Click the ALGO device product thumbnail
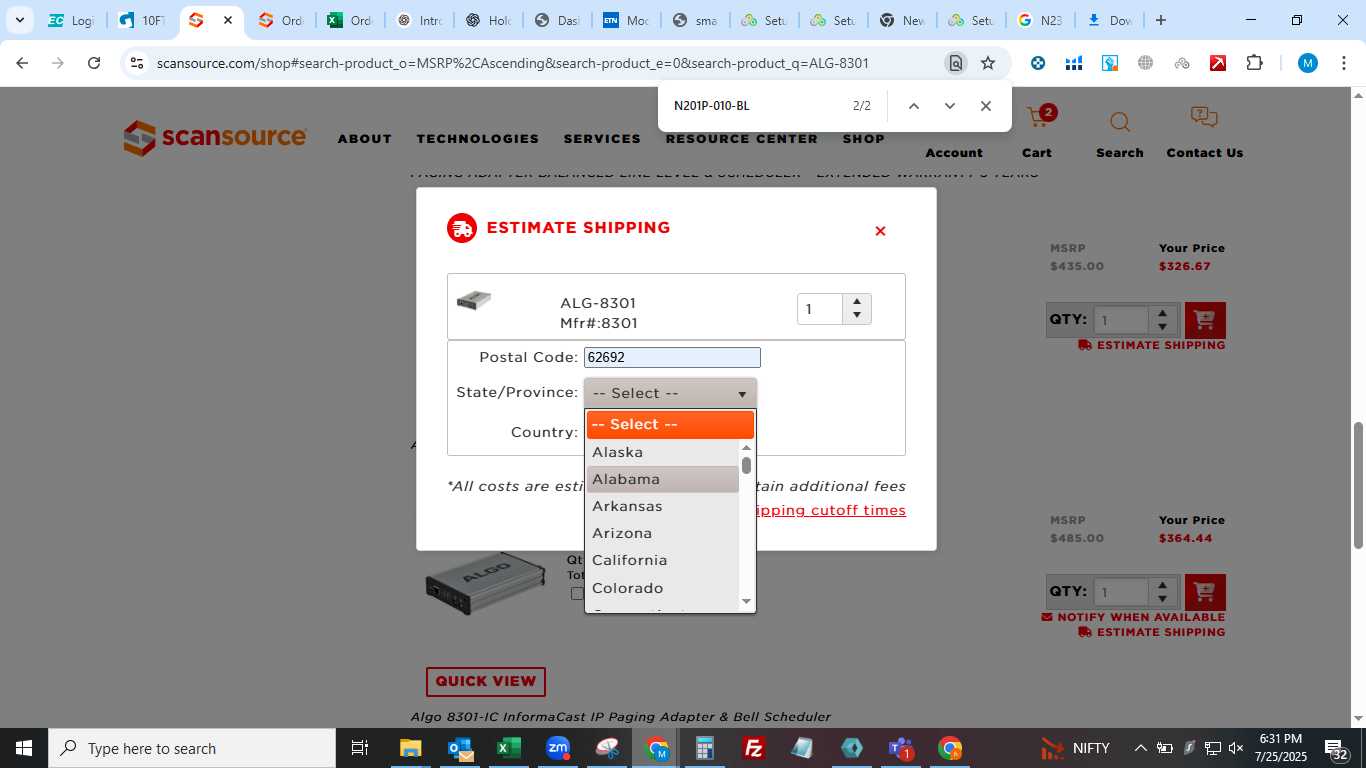This screenshot has width=1366, height=768. pyautogui.click(x=485, y=582)
